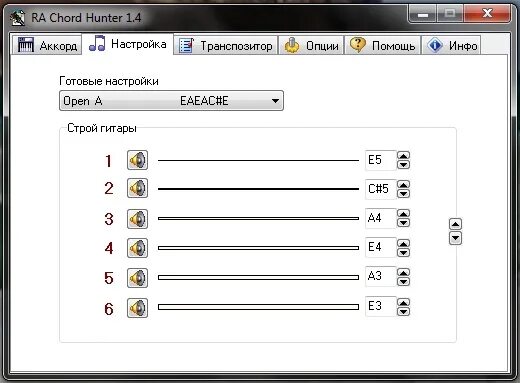Image resolution: width=520 pixels, height=383 pixels.
Task: Shift all strings tuning down
Action: point(455,238)
